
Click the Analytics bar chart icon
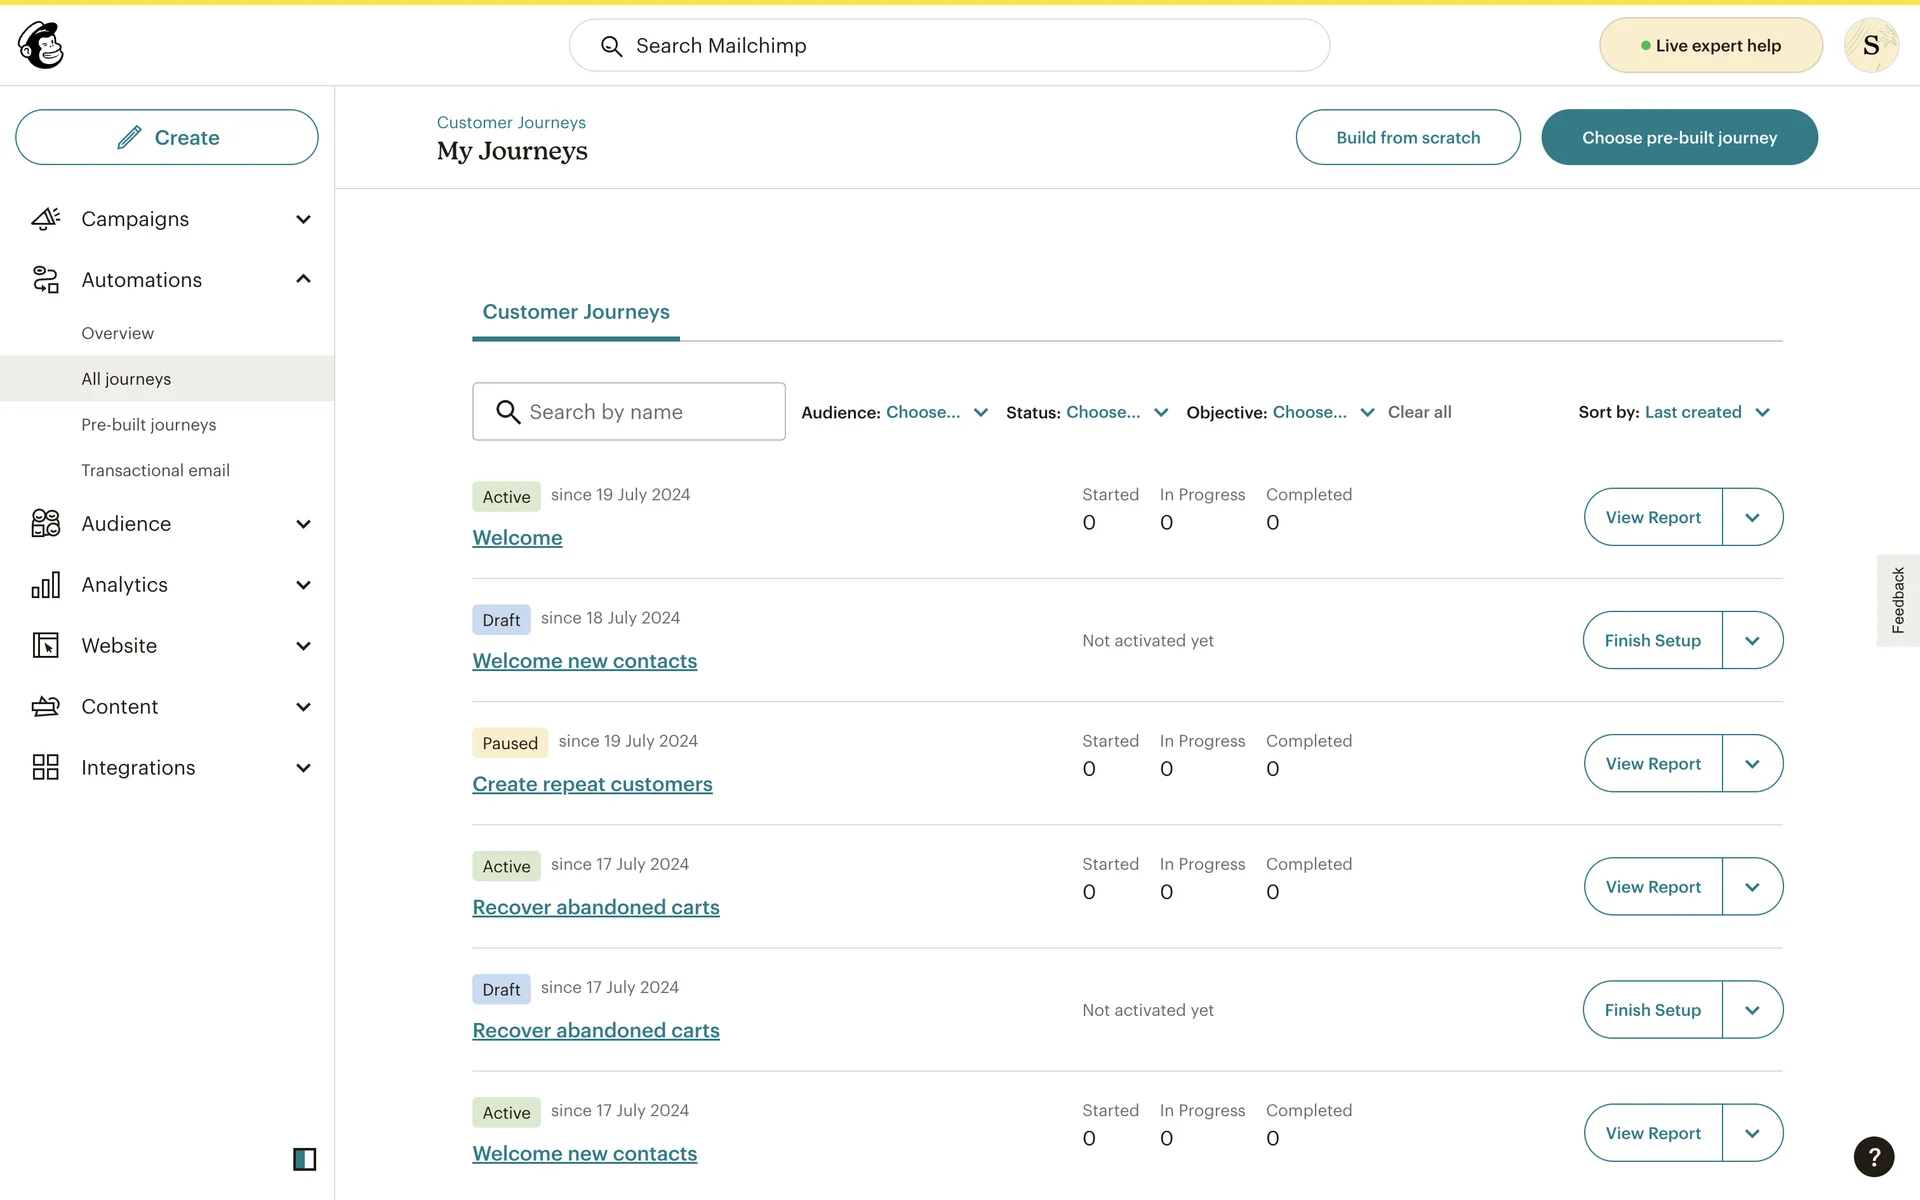pyautogui.click(x=46, y=585)
